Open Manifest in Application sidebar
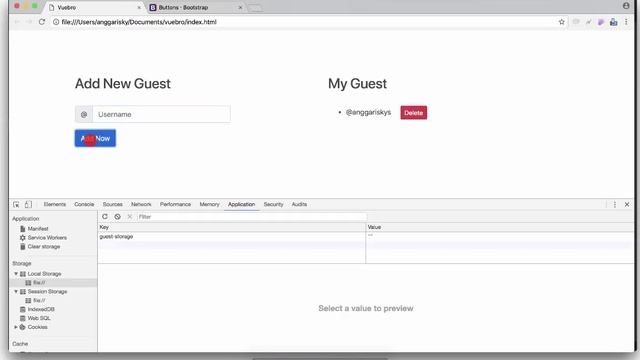The height and width of the screenshot is (360, 640). tap(38, 229)
